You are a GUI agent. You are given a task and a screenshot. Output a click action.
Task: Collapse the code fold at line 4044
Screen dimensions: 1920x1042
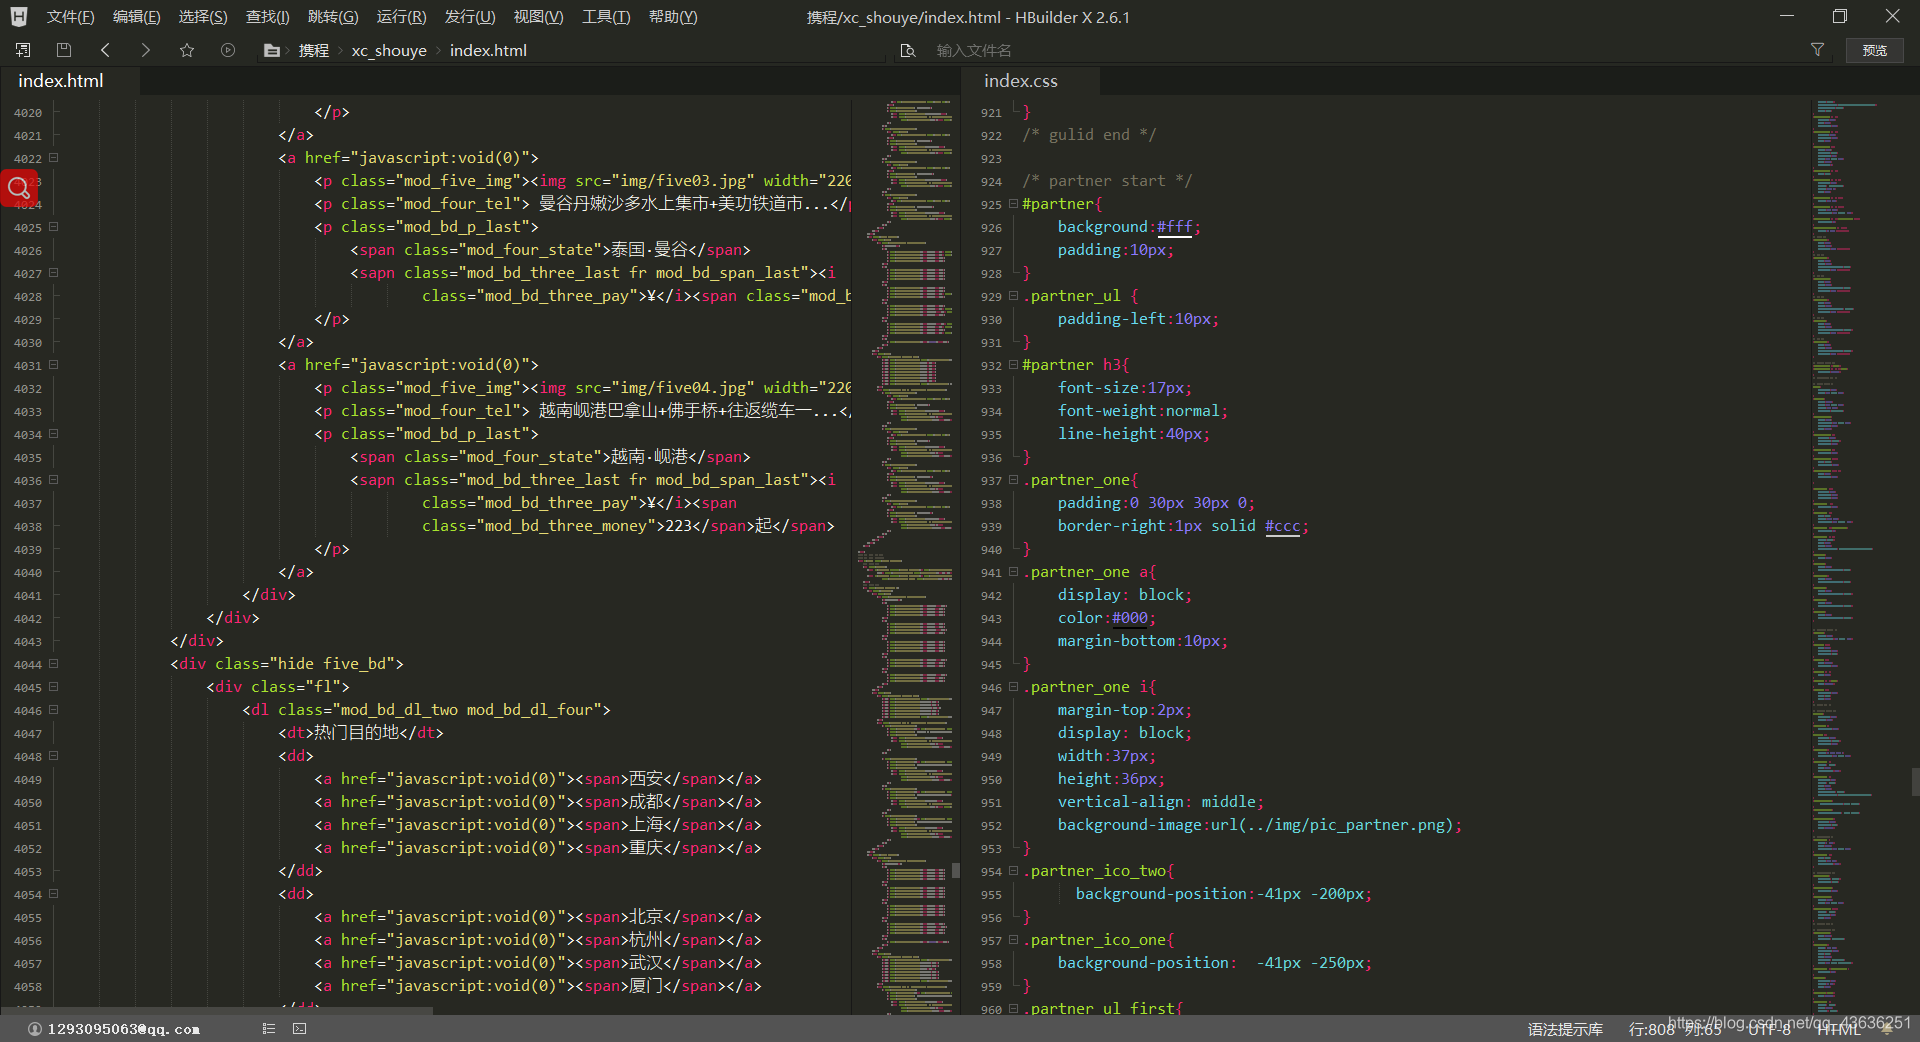pos(53,664)
